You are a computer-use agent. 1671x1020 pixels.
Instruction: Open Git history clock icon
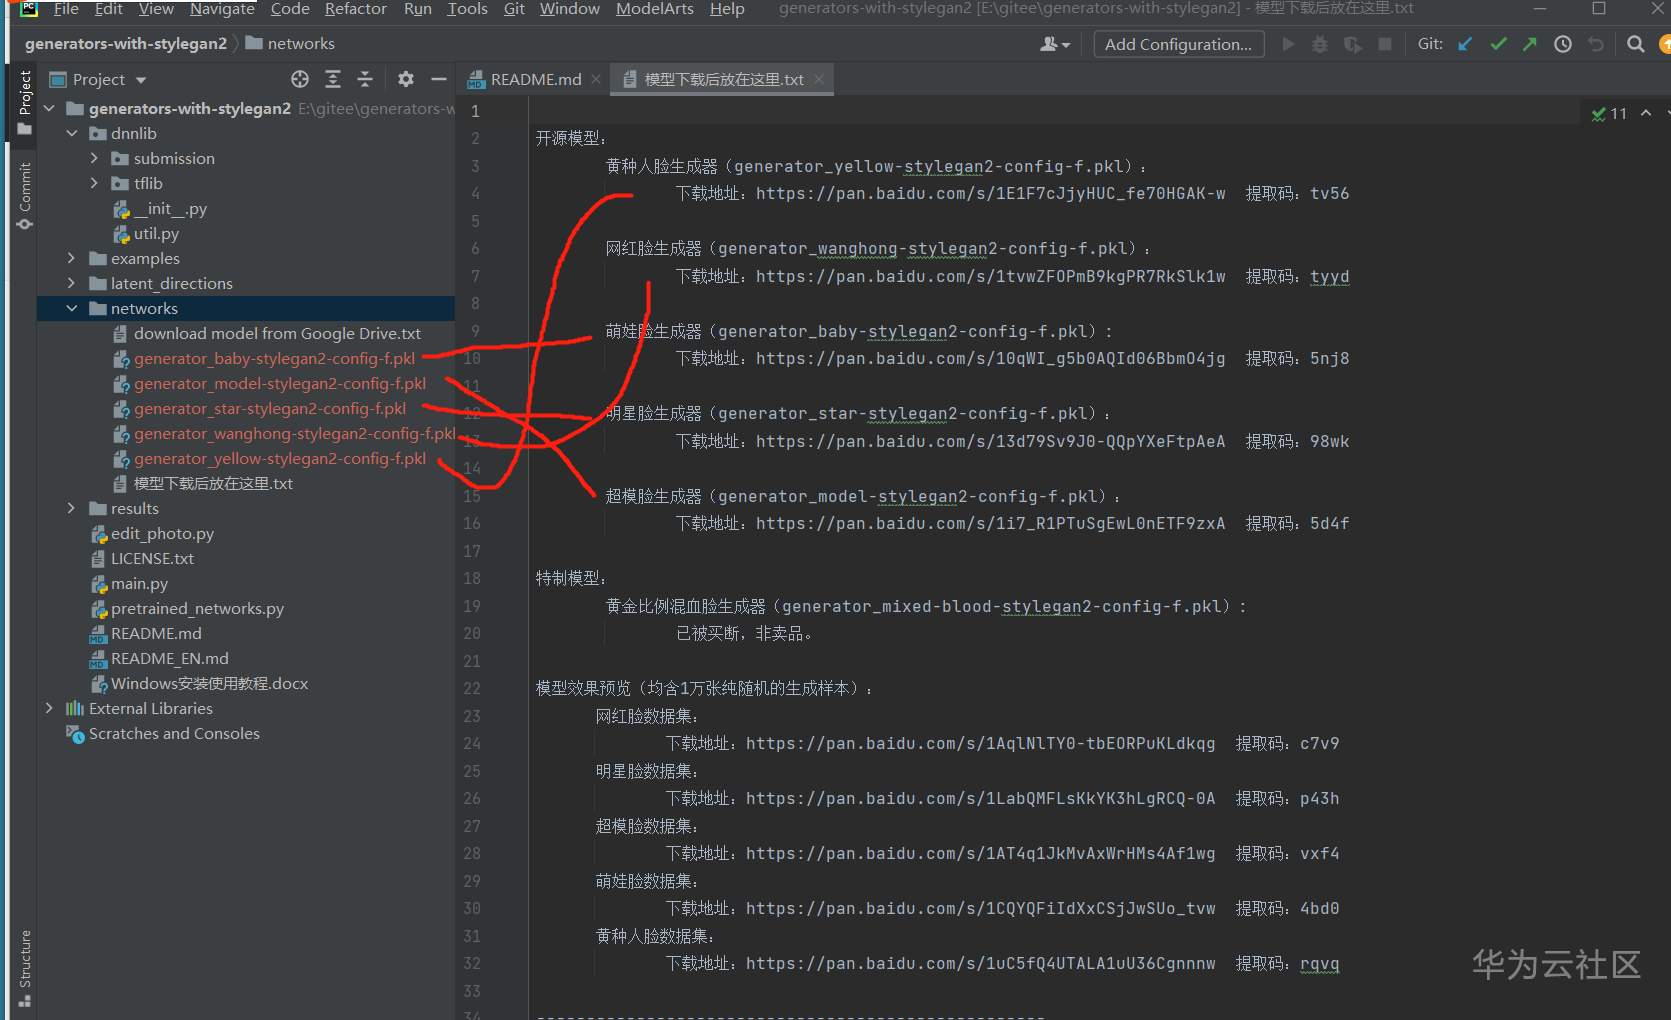(x=1563, y=44)
